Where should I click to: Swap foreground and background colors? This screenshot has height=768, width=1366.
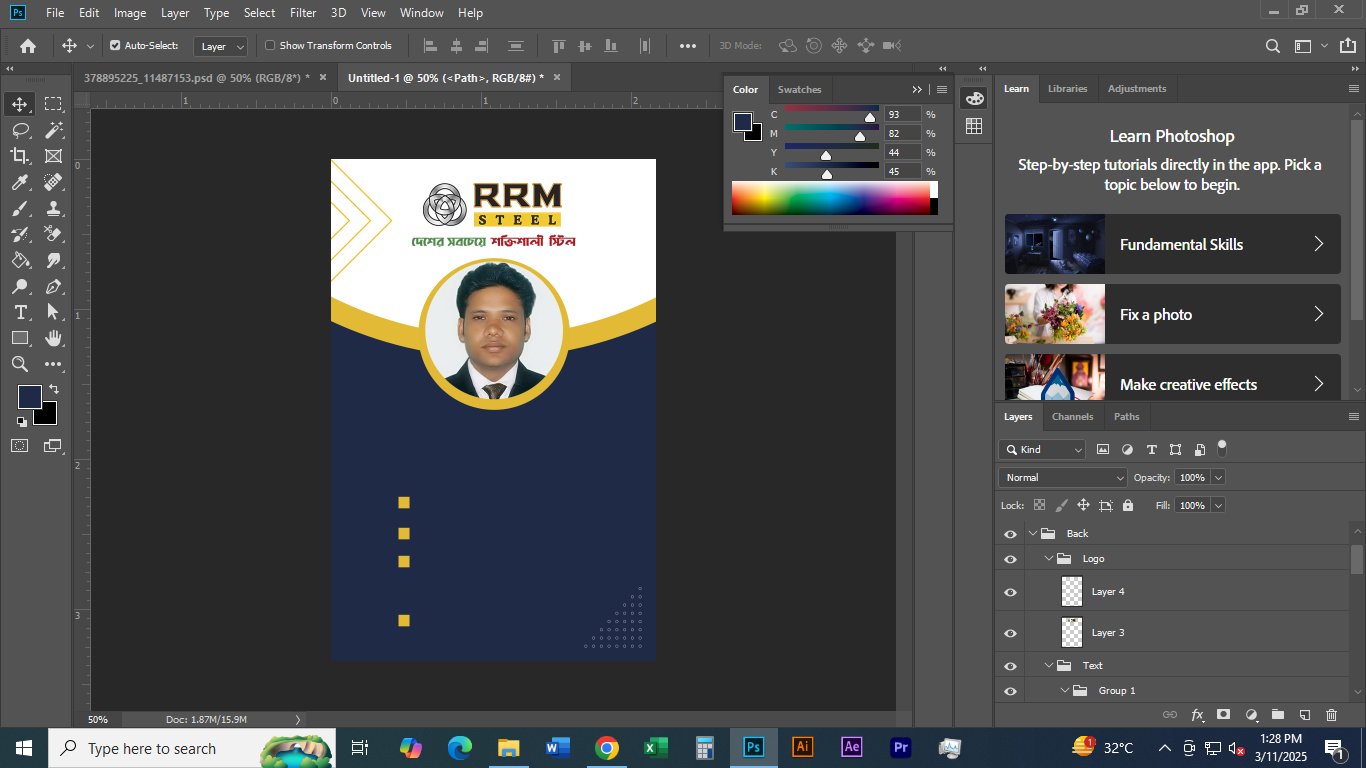point(53,388)
